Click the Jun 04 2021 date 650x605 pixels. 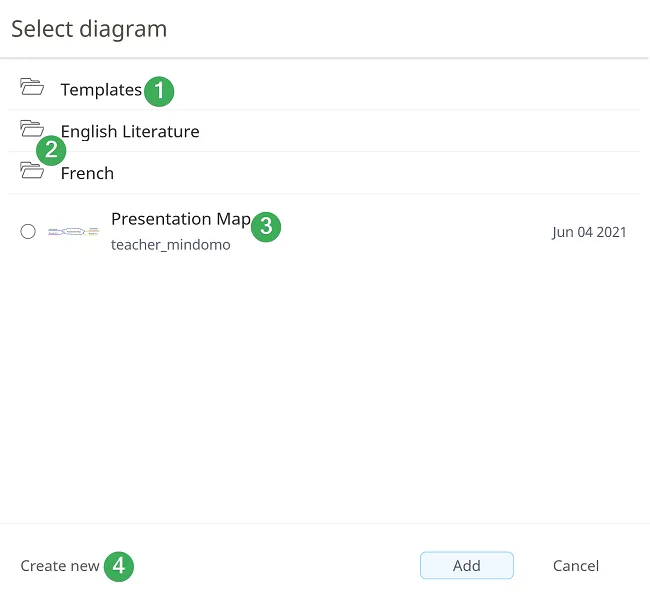[589, 232]
